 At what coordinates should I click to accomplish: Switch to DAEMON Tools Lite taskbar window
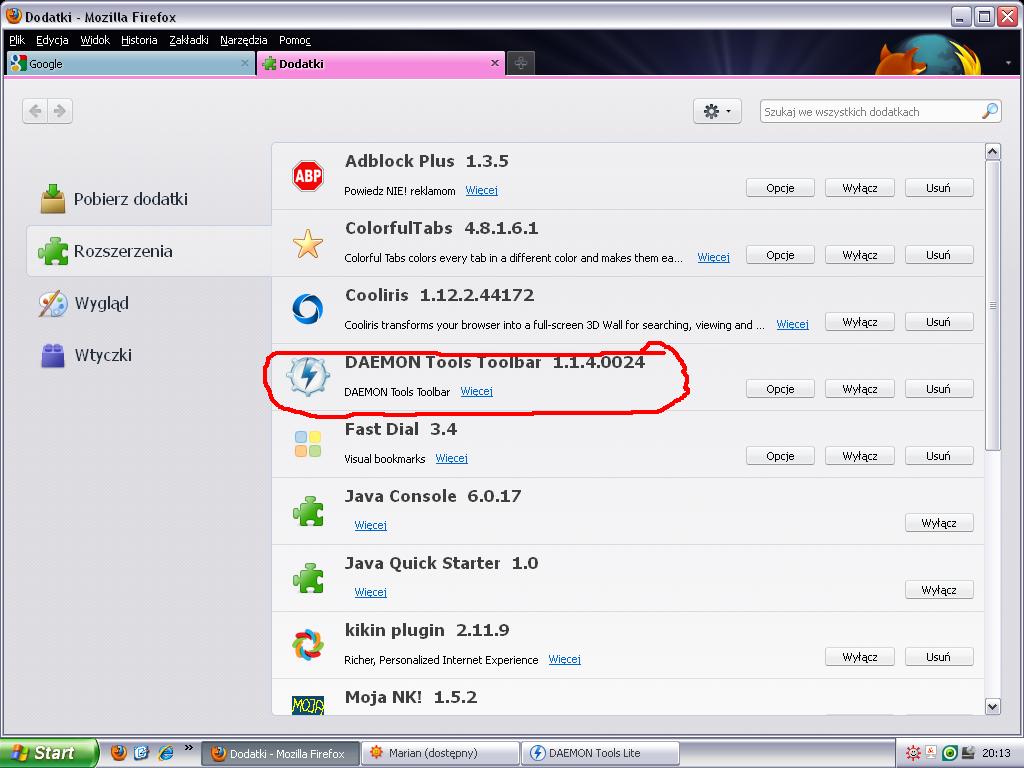click(x=601, y=753)
